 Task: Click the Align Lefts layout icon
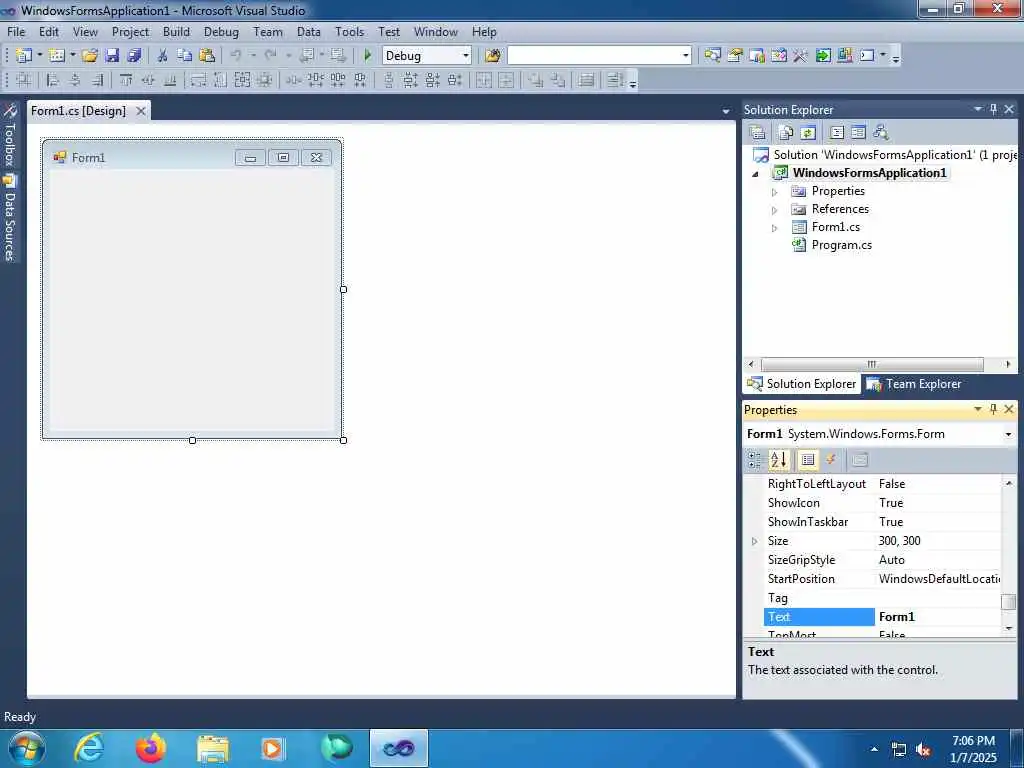[53, 80]
